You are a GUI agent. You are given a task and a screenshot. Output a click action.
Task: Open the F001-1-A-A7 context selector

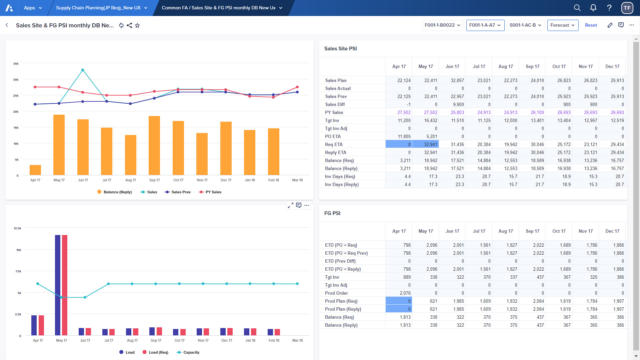tap(485, 25)
